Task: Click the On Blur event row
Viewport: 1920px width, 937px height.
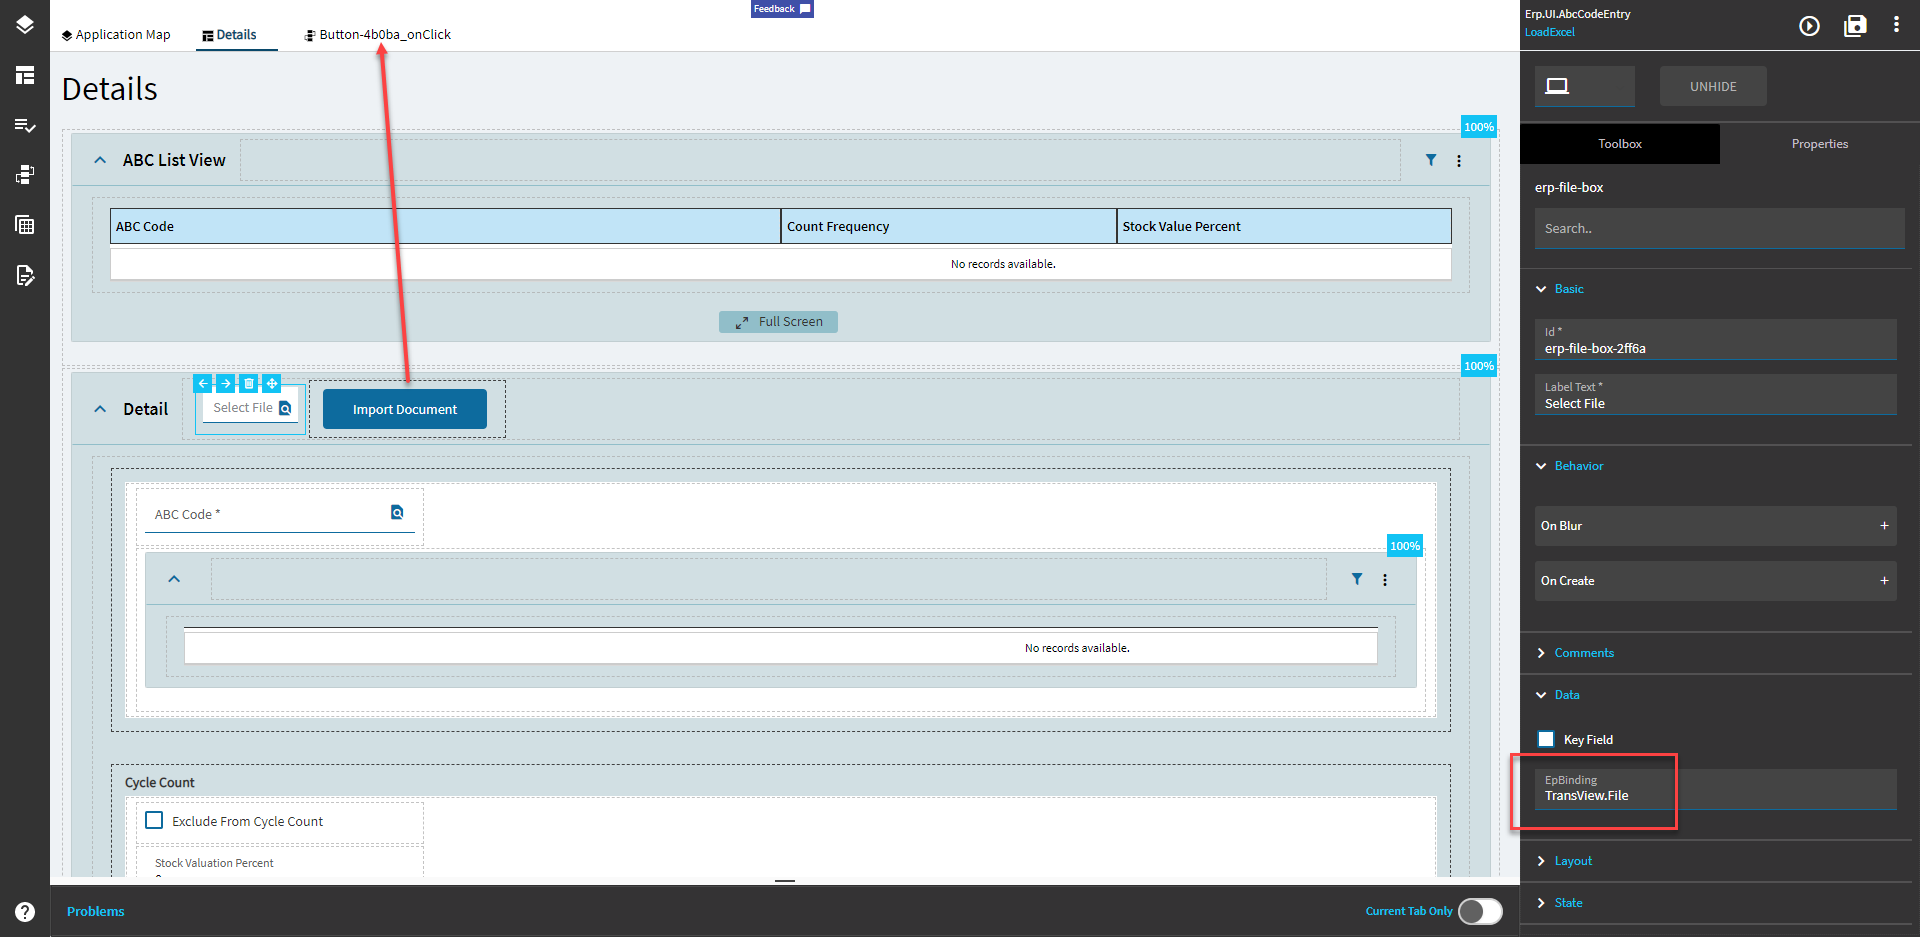Action: (x=1716, y=526)
